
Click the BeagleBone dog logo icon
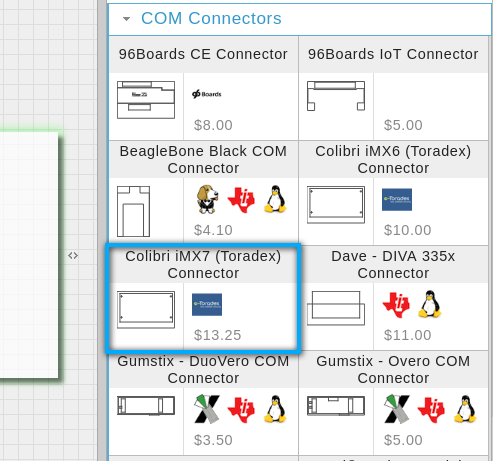[207, 200]
